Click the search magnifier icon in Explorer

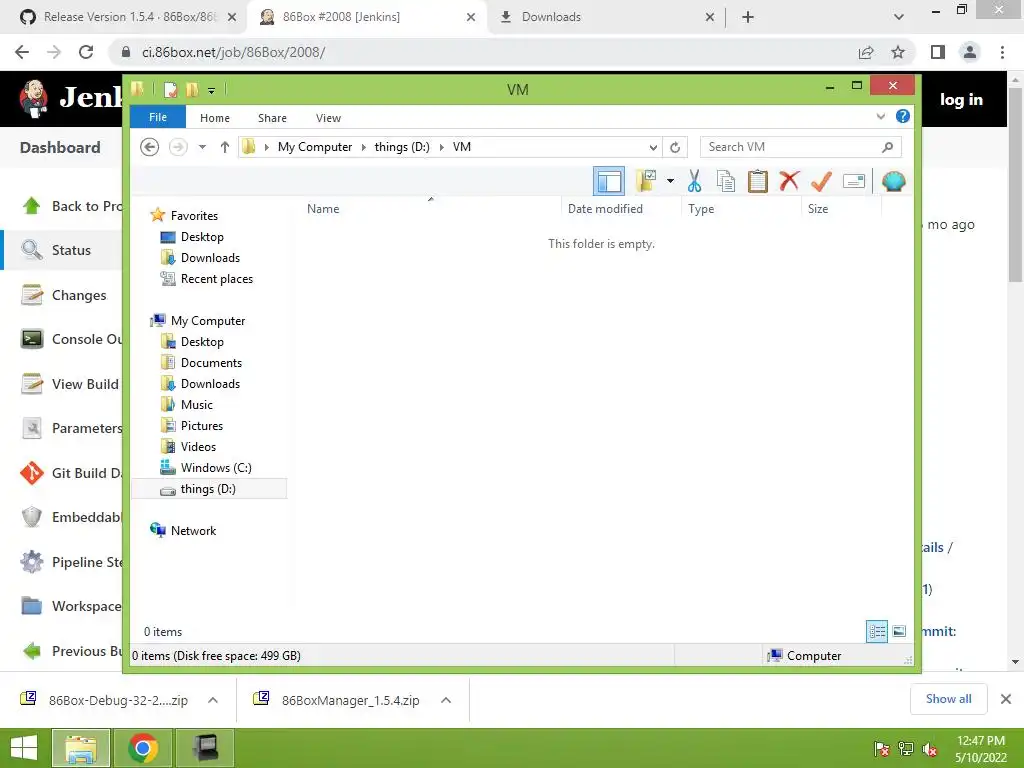click(x=888, y=147)
